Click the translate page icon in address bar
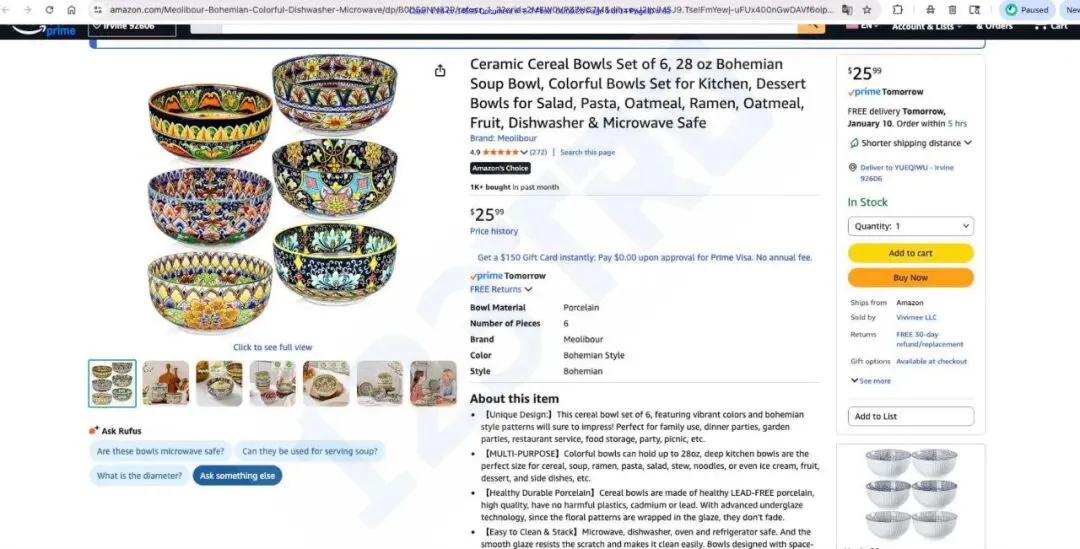 847,10
